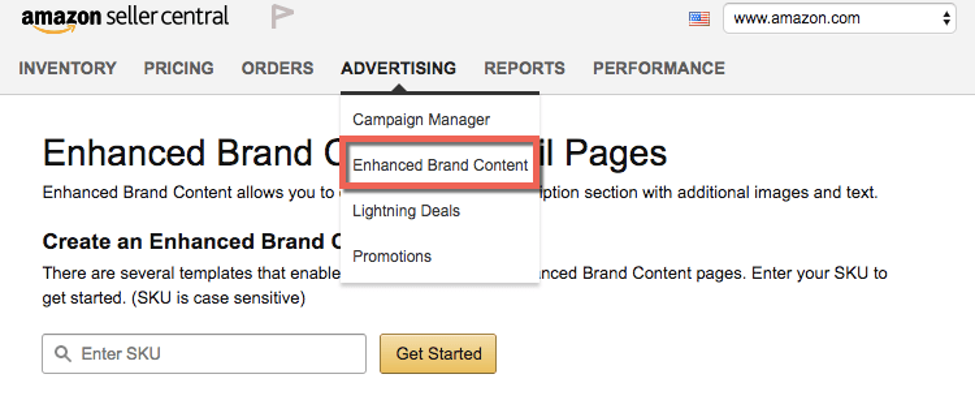Screen dimensions: 977x400
Task: Click the gray flag icon beside logo
Action: click(281, 17)
